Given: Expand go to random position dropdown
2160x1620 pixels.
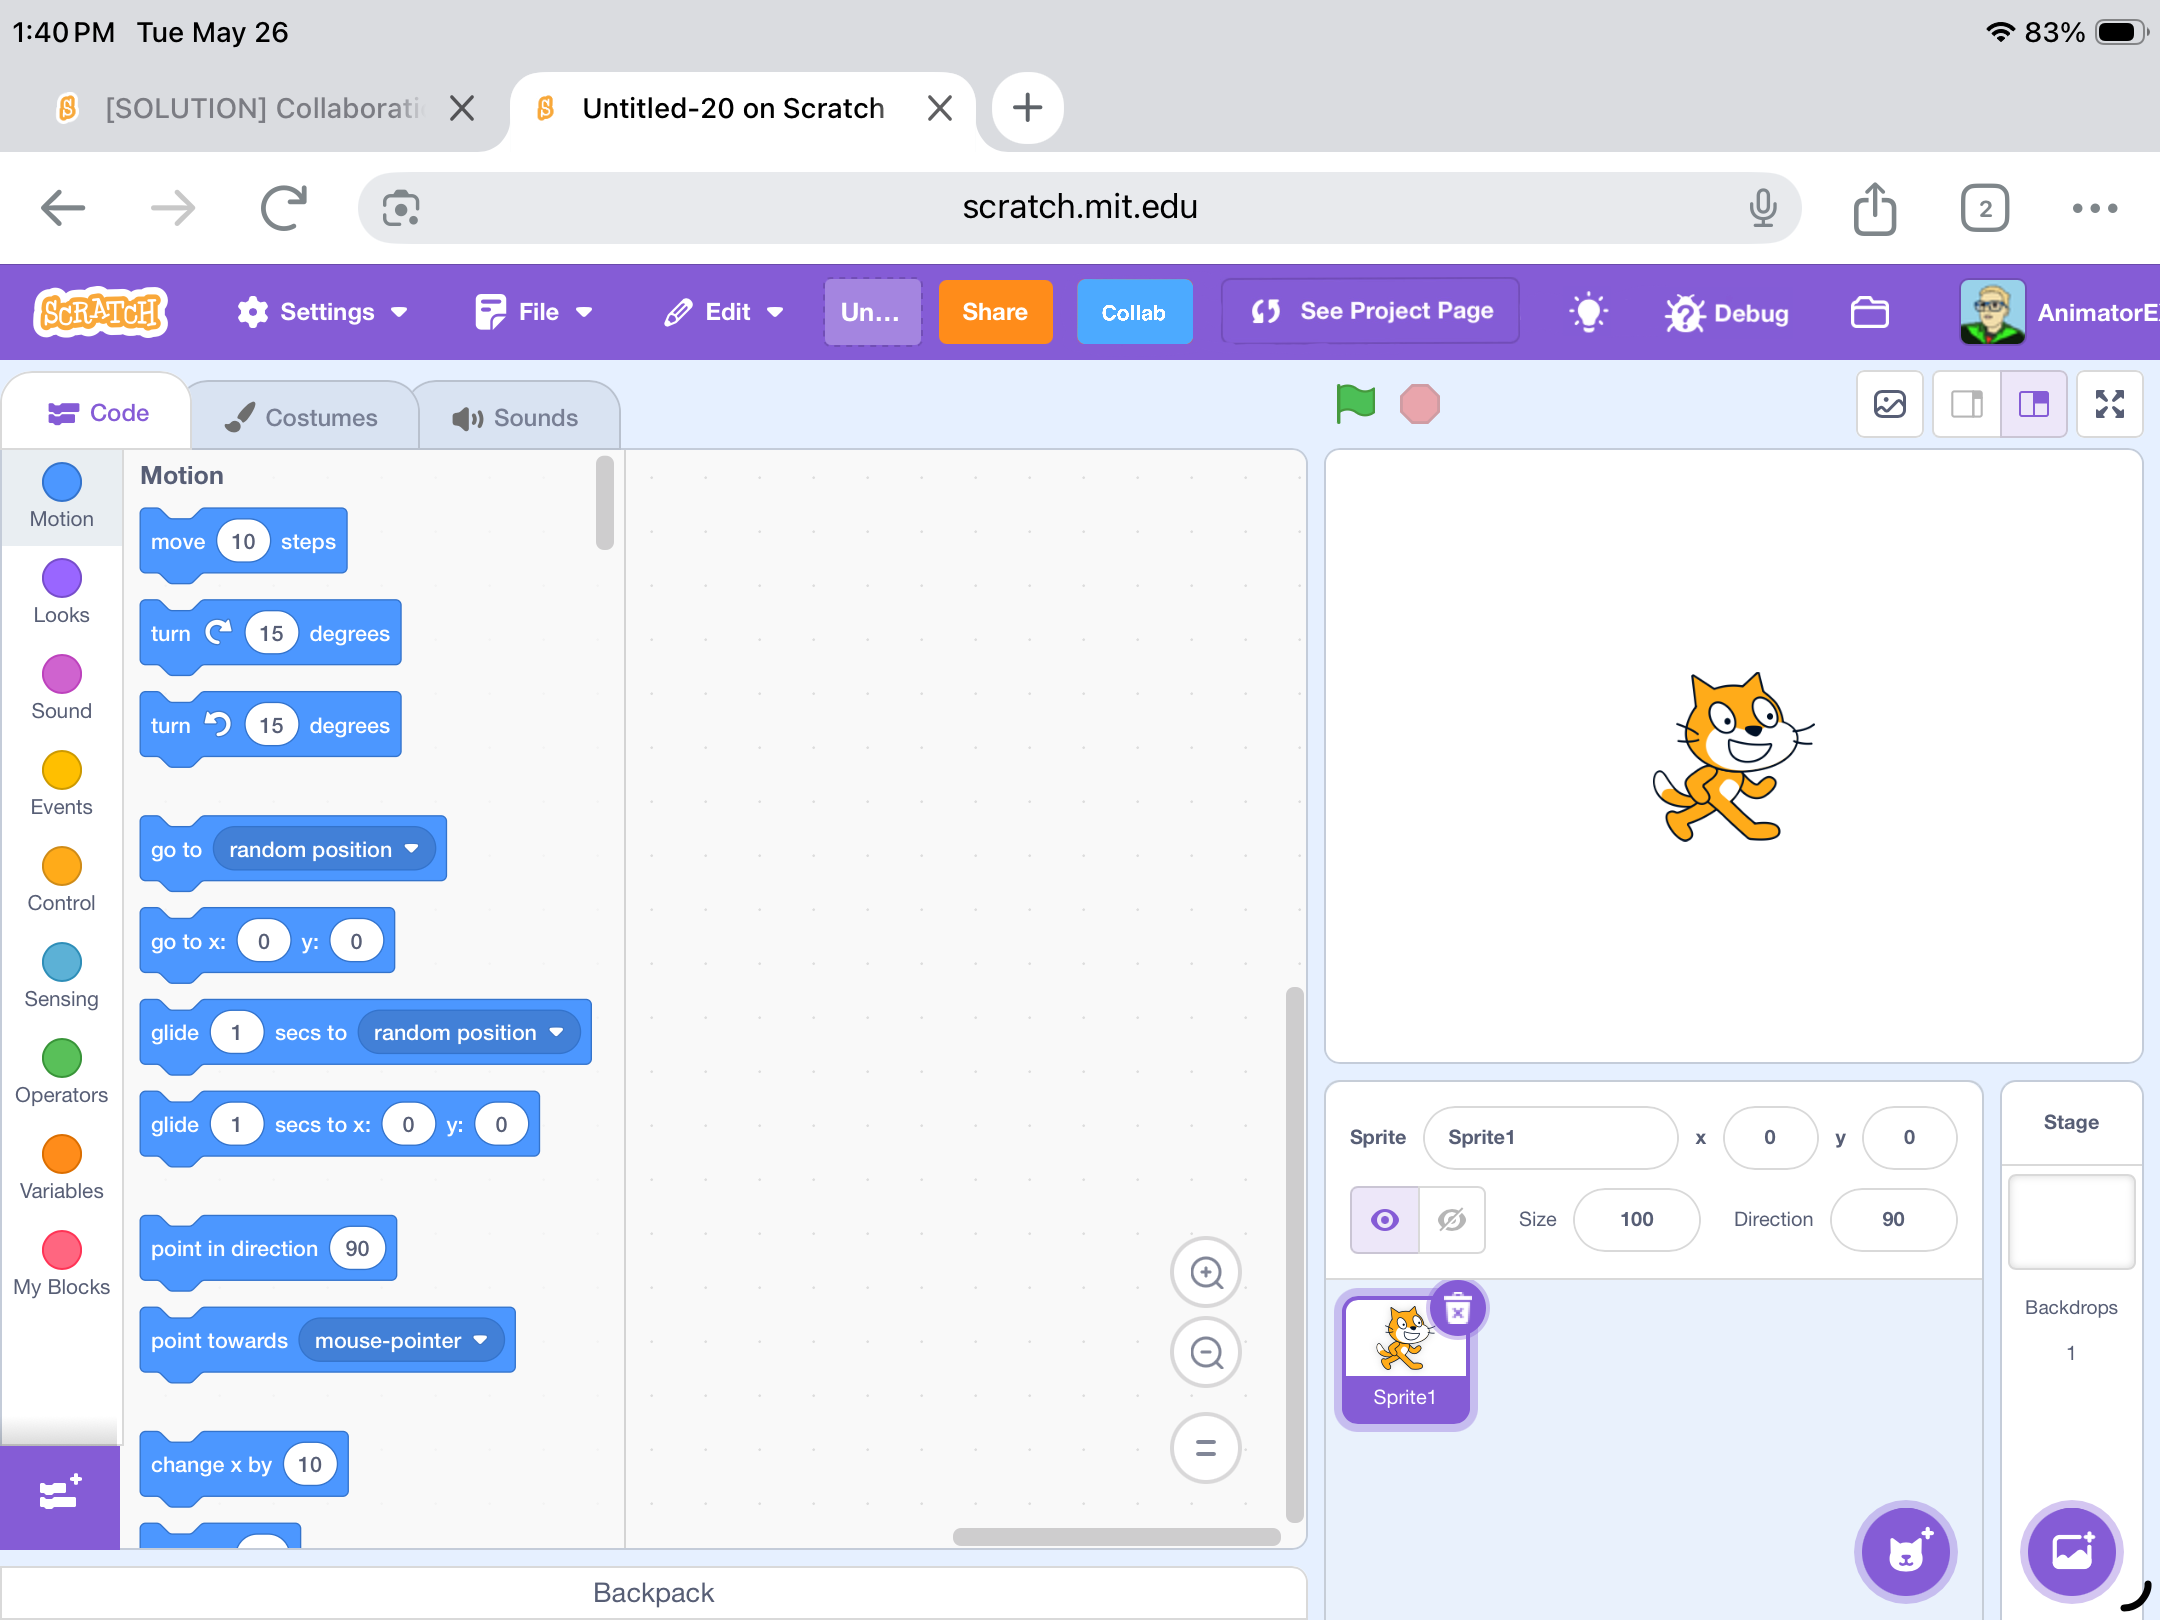Looking at the screenshot, I should 323,849.
